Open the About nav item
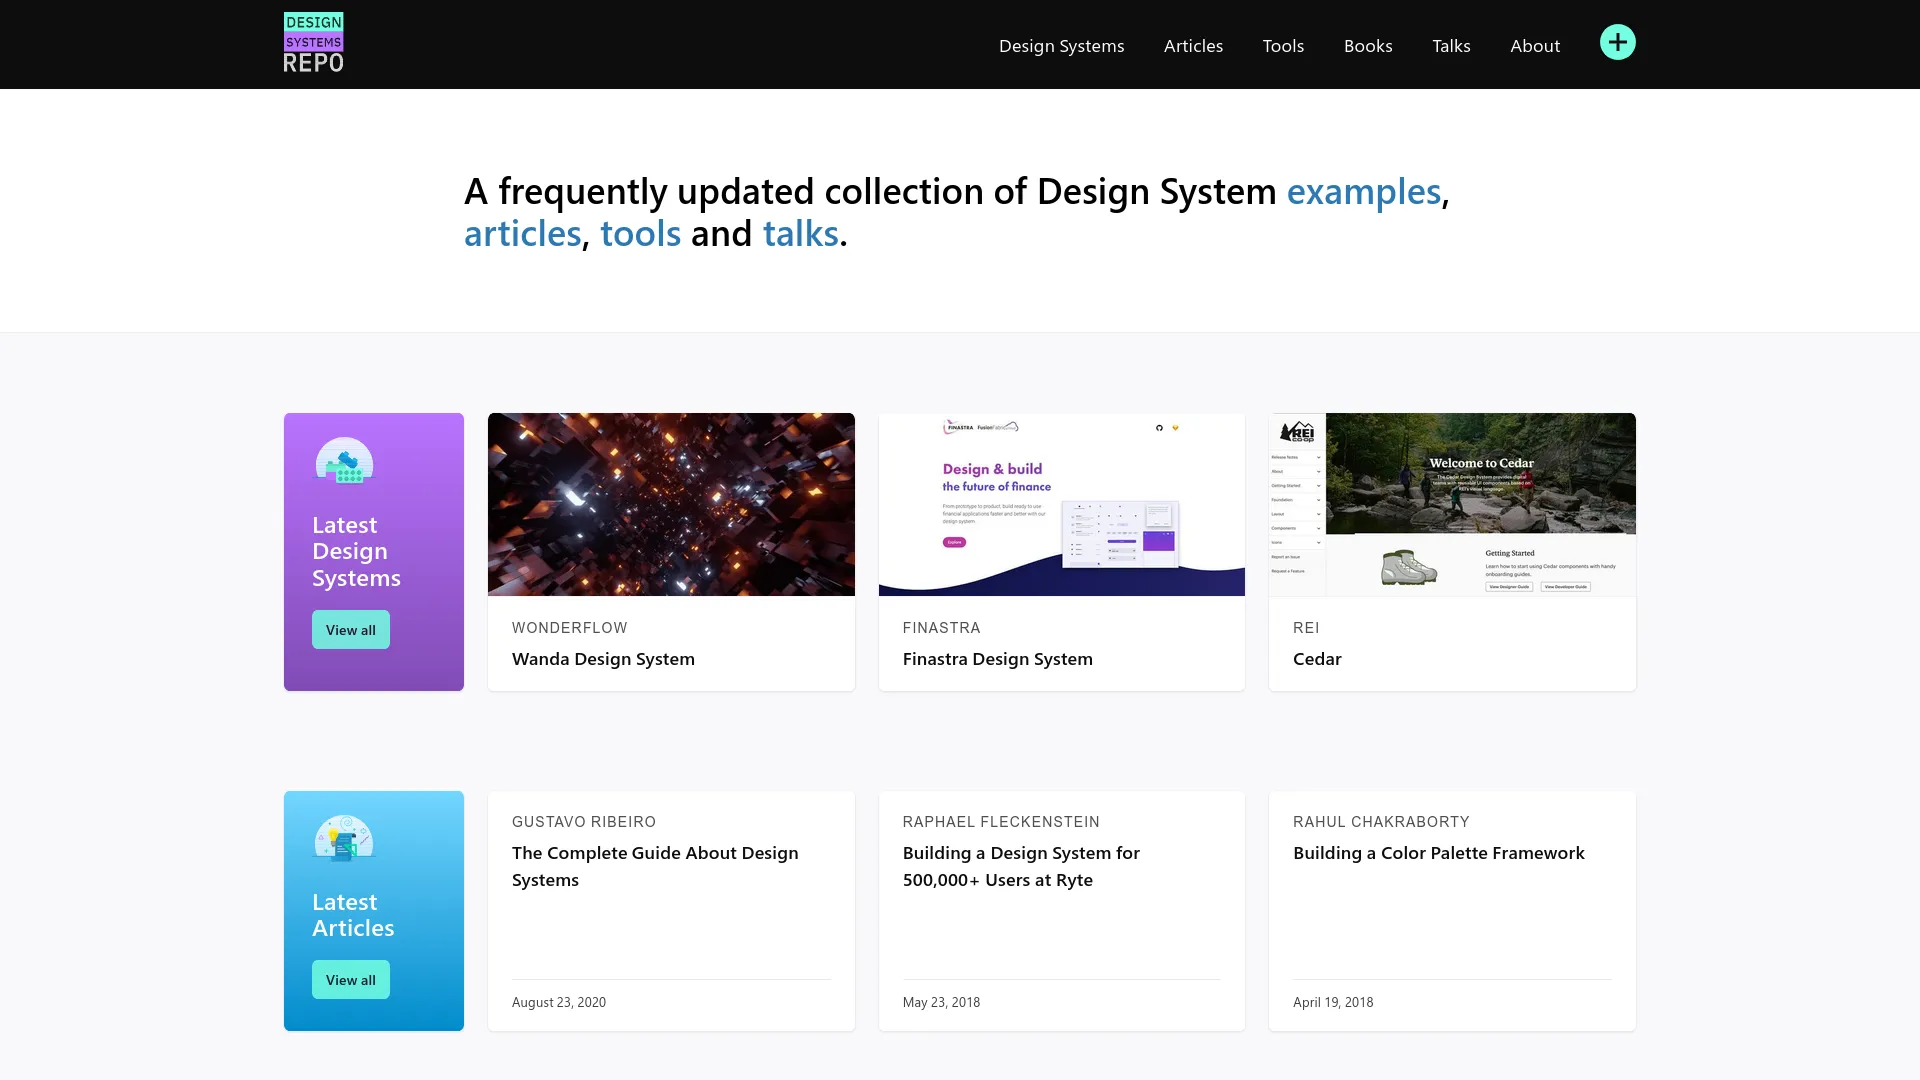Viewport: 1920px width, 1080px height. pyautogui.click(x=1535, y=46)
